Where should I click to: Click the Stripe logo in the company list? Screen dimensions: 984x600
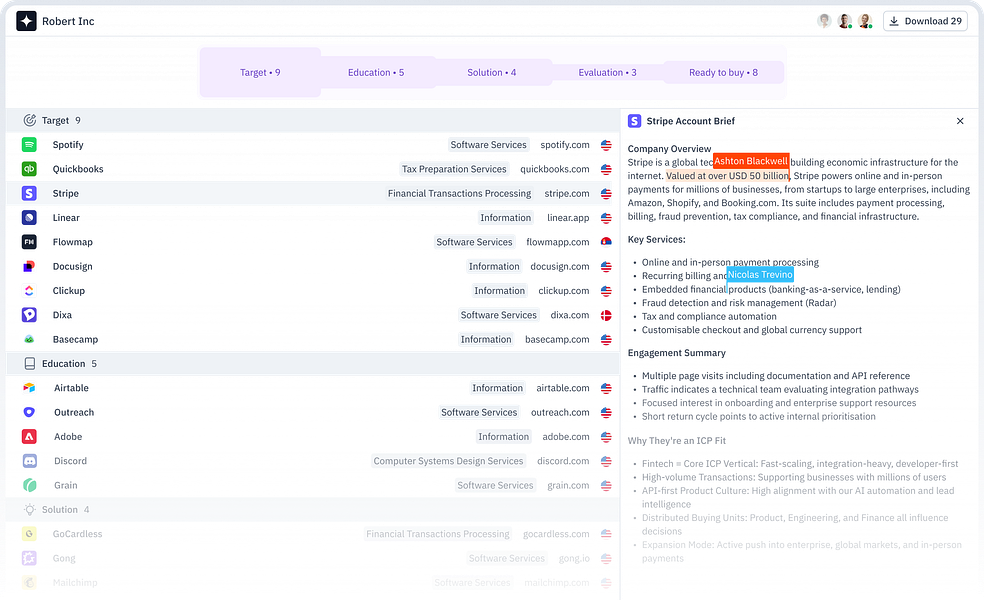[29, 193]
